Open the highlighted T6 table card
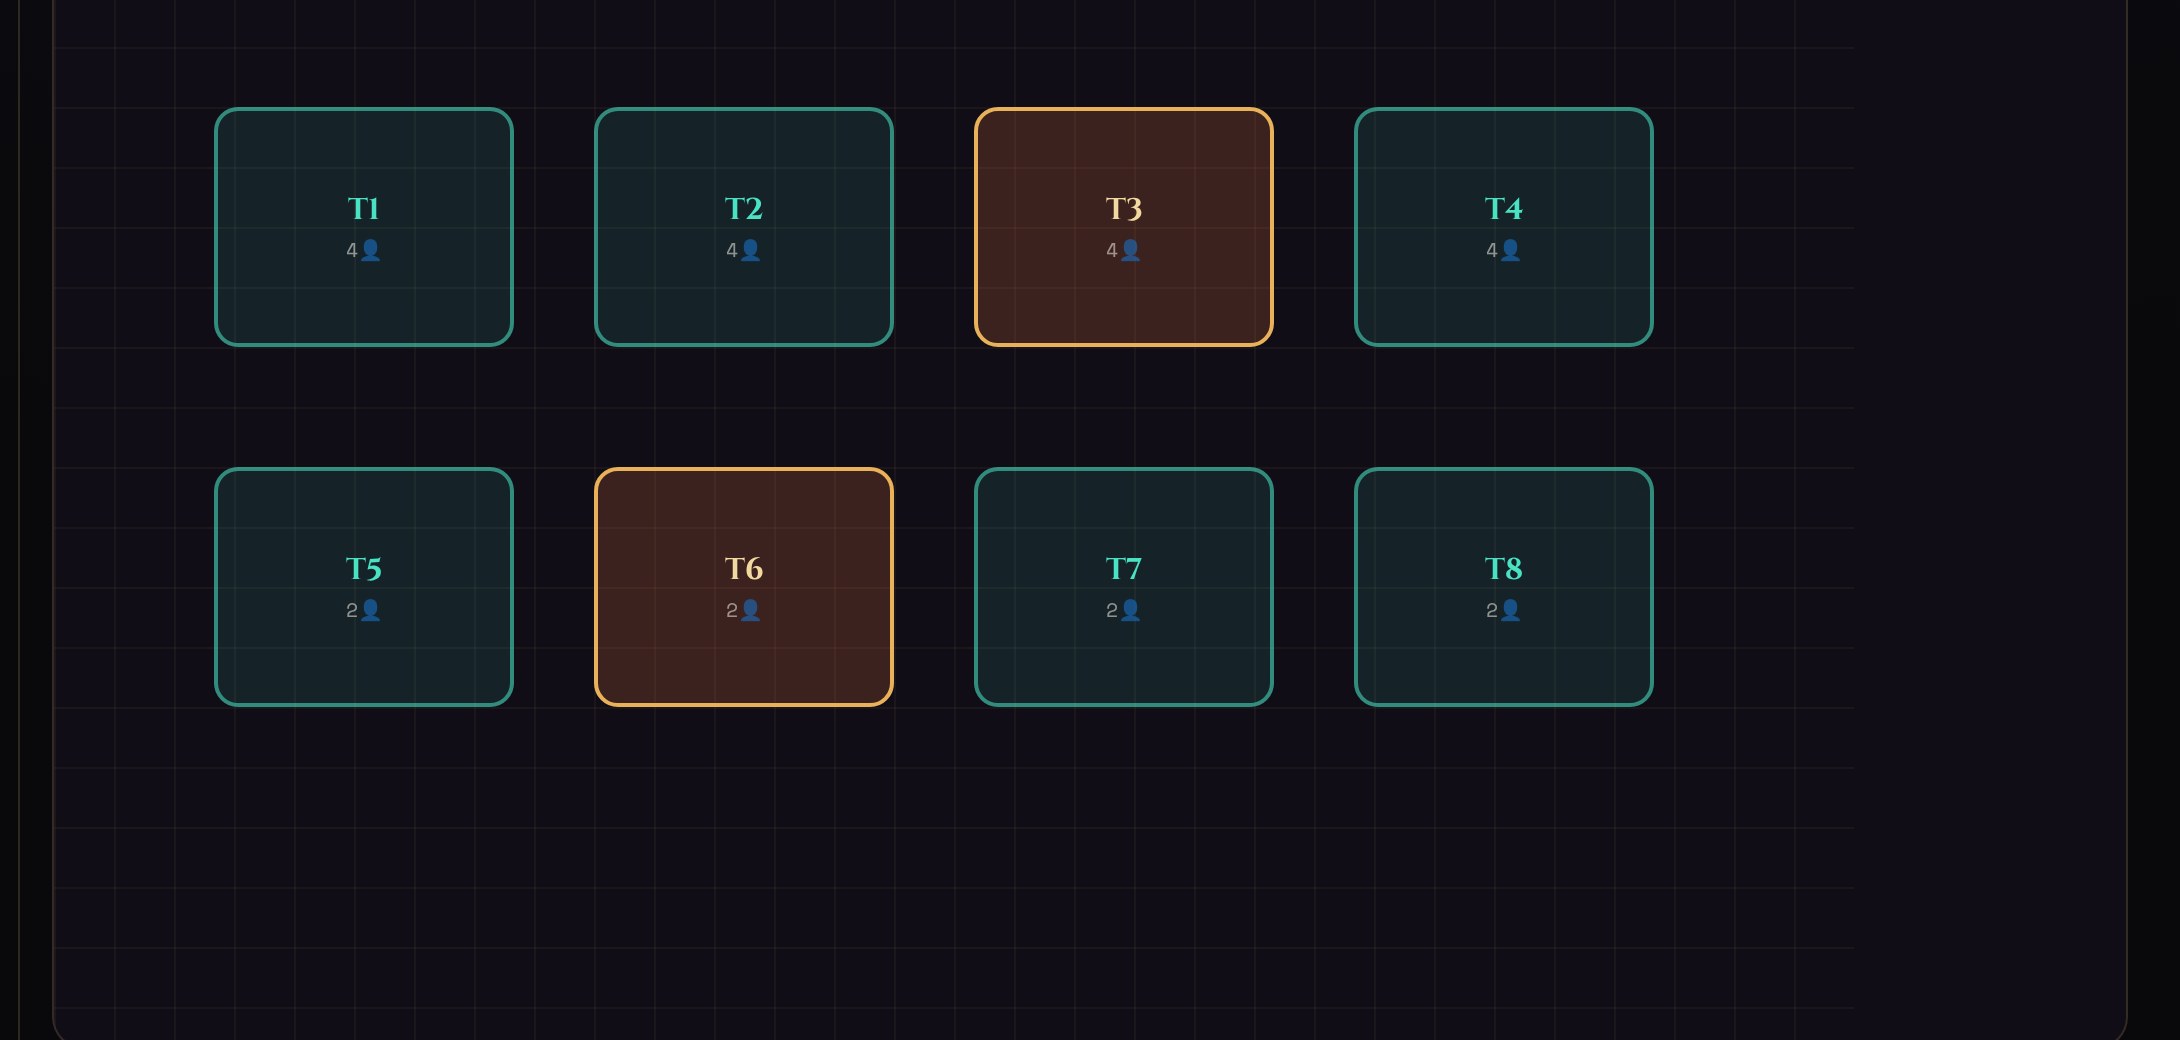 744,587
